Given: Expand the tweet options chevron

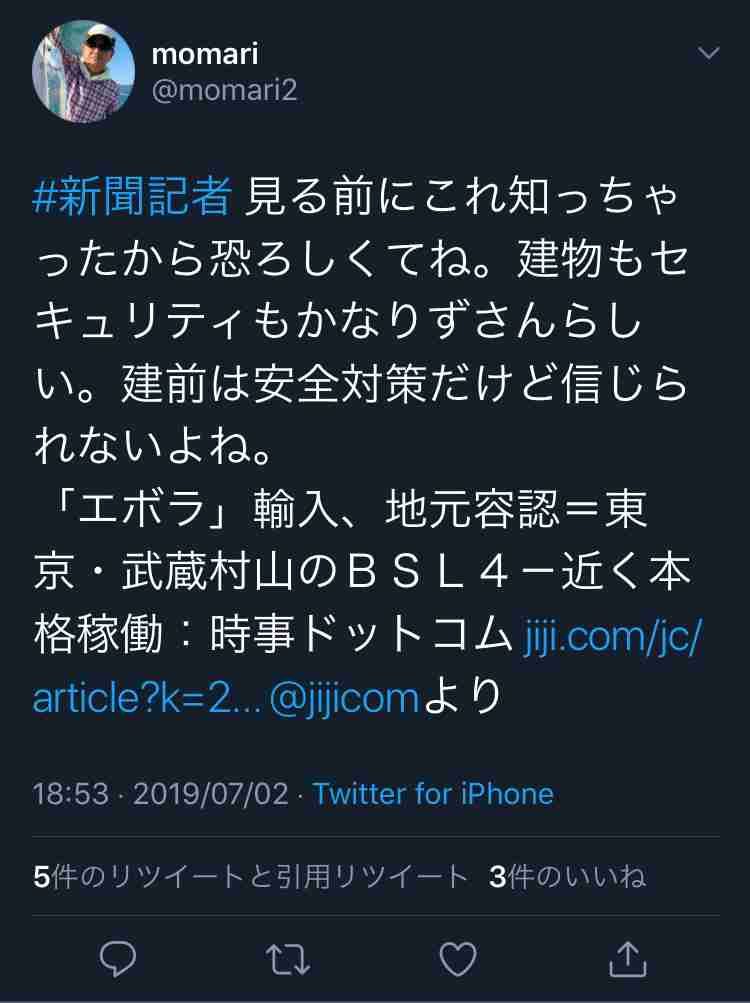Looking at the screenshot, I should coord(709,53).
